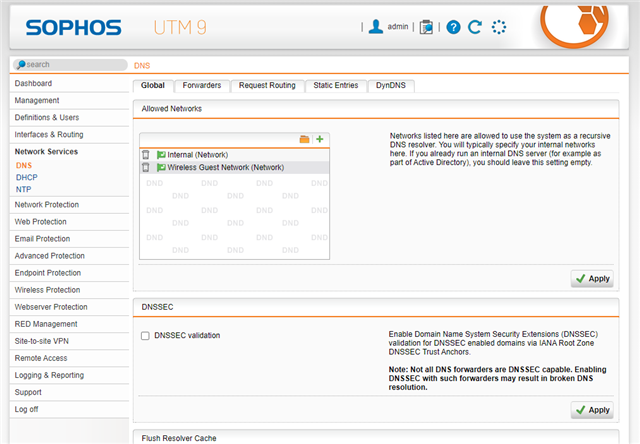Click Log off in the sidebar
640x444 pixels.
(69, 409)
